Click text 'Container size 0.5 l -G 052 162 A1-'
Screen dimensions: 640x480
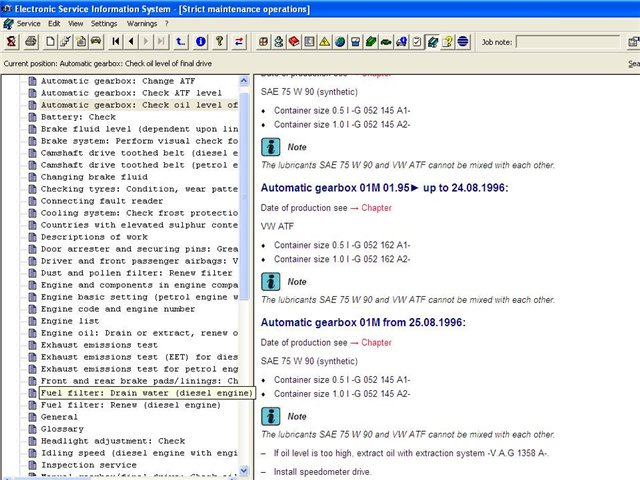point(342,245)
